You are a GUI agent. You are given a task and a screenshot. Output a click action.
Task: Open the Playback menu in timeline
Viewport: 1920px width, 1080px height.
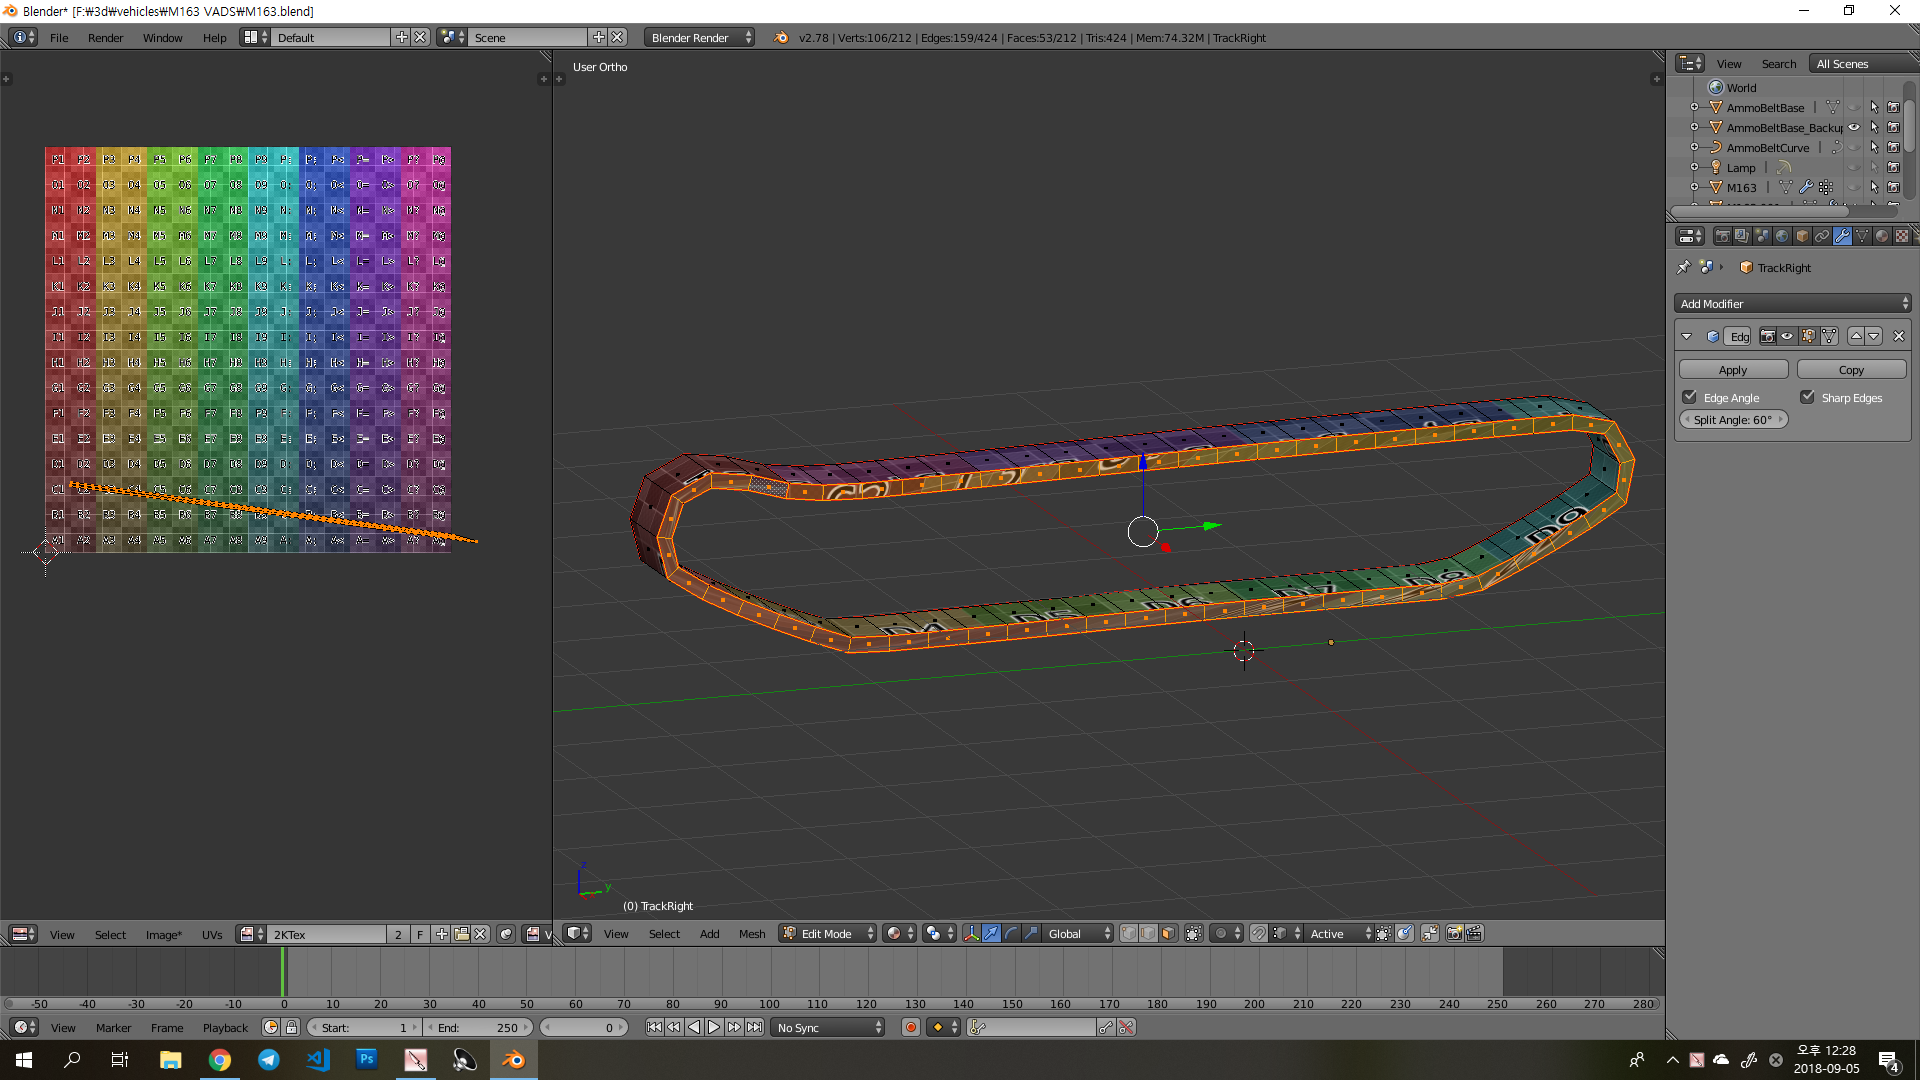point(225,1027)
